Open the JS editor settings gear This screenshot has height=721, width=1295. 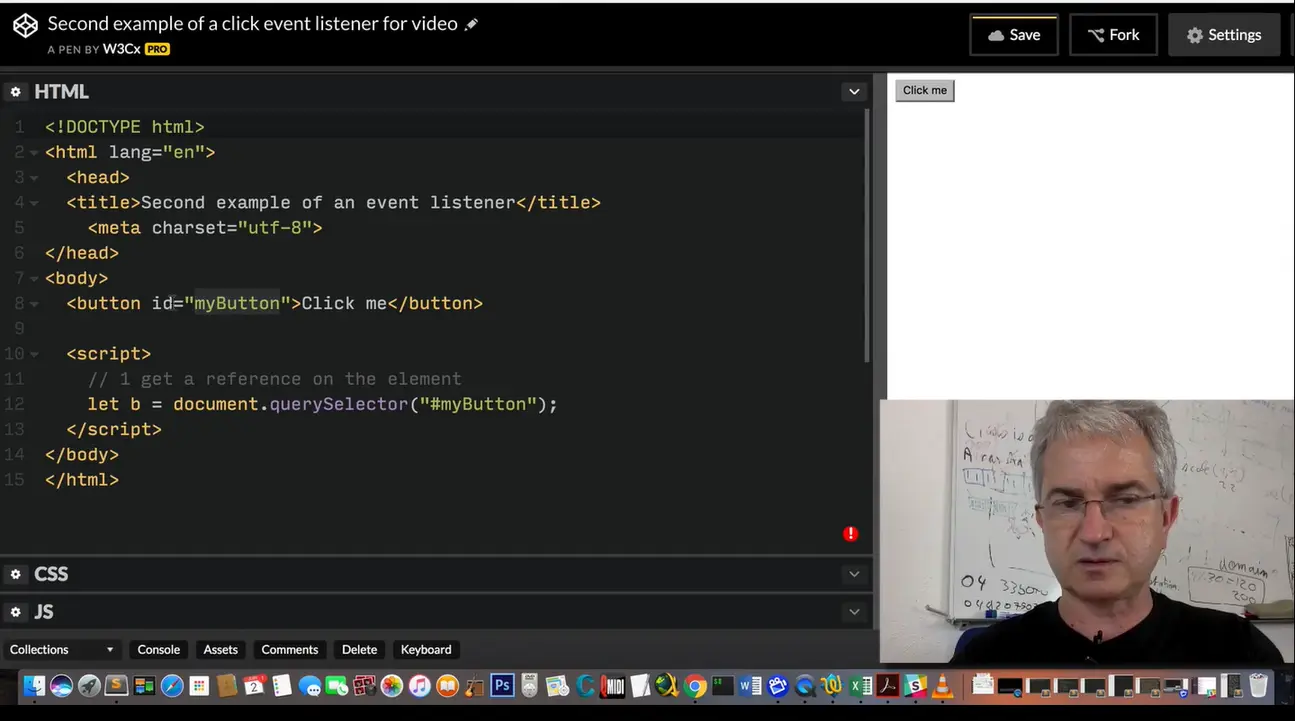point(15,612)
